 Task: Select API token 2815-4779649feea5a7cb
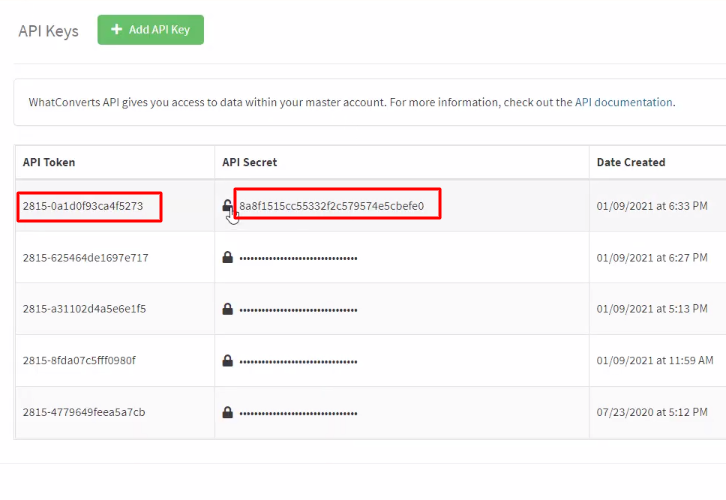click(x=84, y=412)
